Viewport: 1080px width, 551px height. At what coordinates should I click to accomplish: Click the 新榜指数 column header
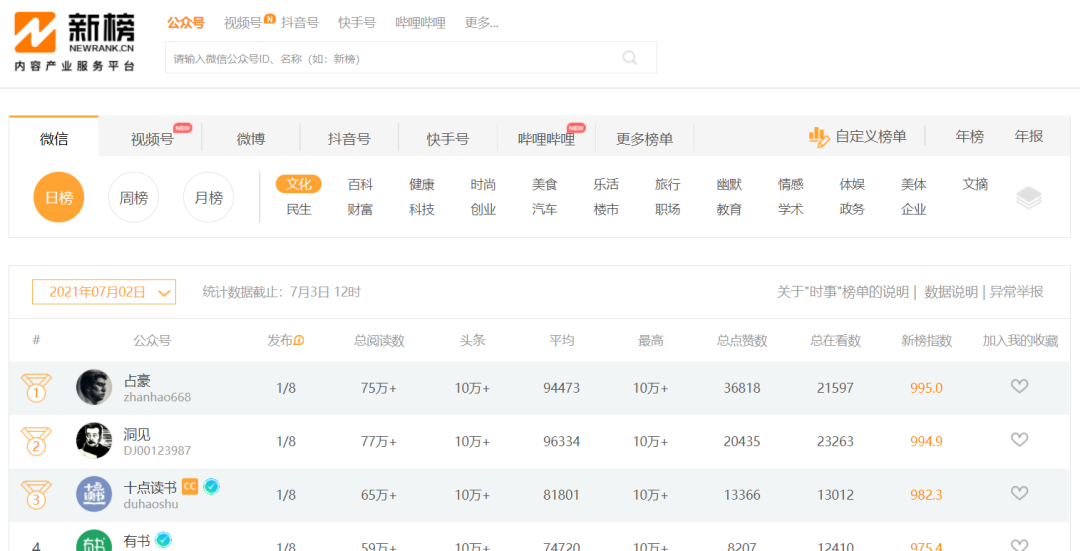pos(926,340)
